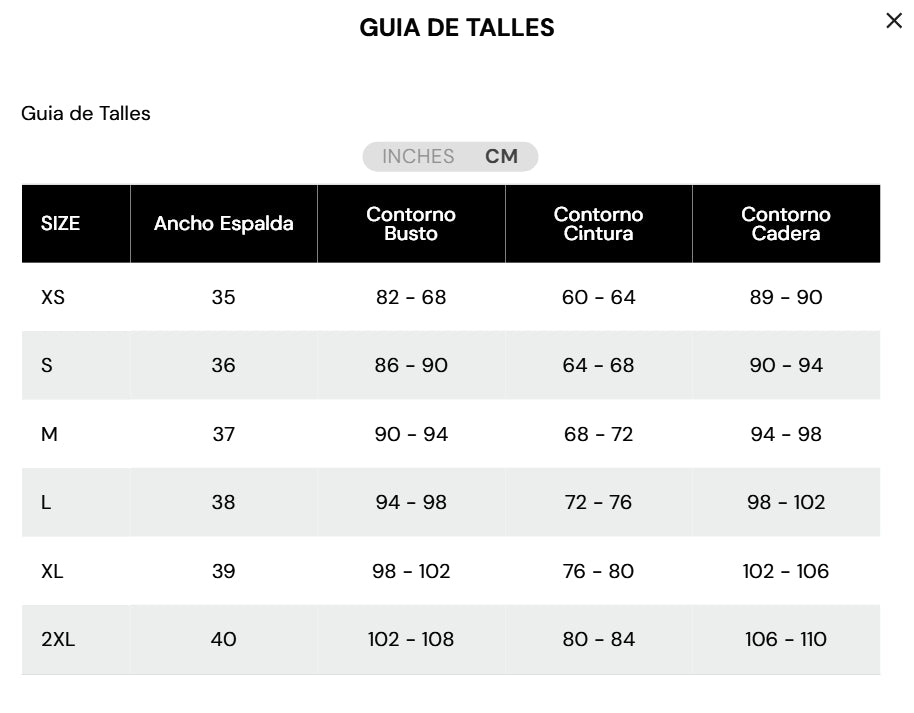Click the GUIA DE TALLES modal title
914x713 pixels.
tap(457, 28)
